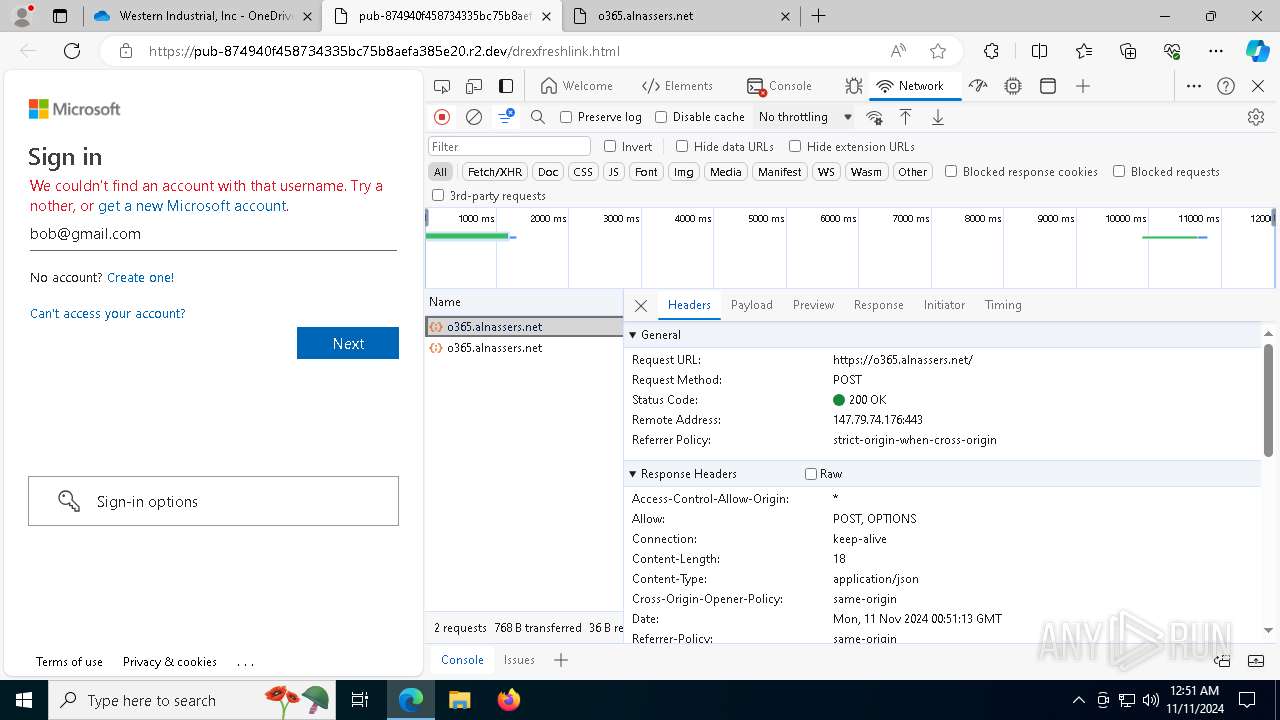This screenshot has height=720, width=1280.
Task: Open the Timing tab
Action: 1003,305
